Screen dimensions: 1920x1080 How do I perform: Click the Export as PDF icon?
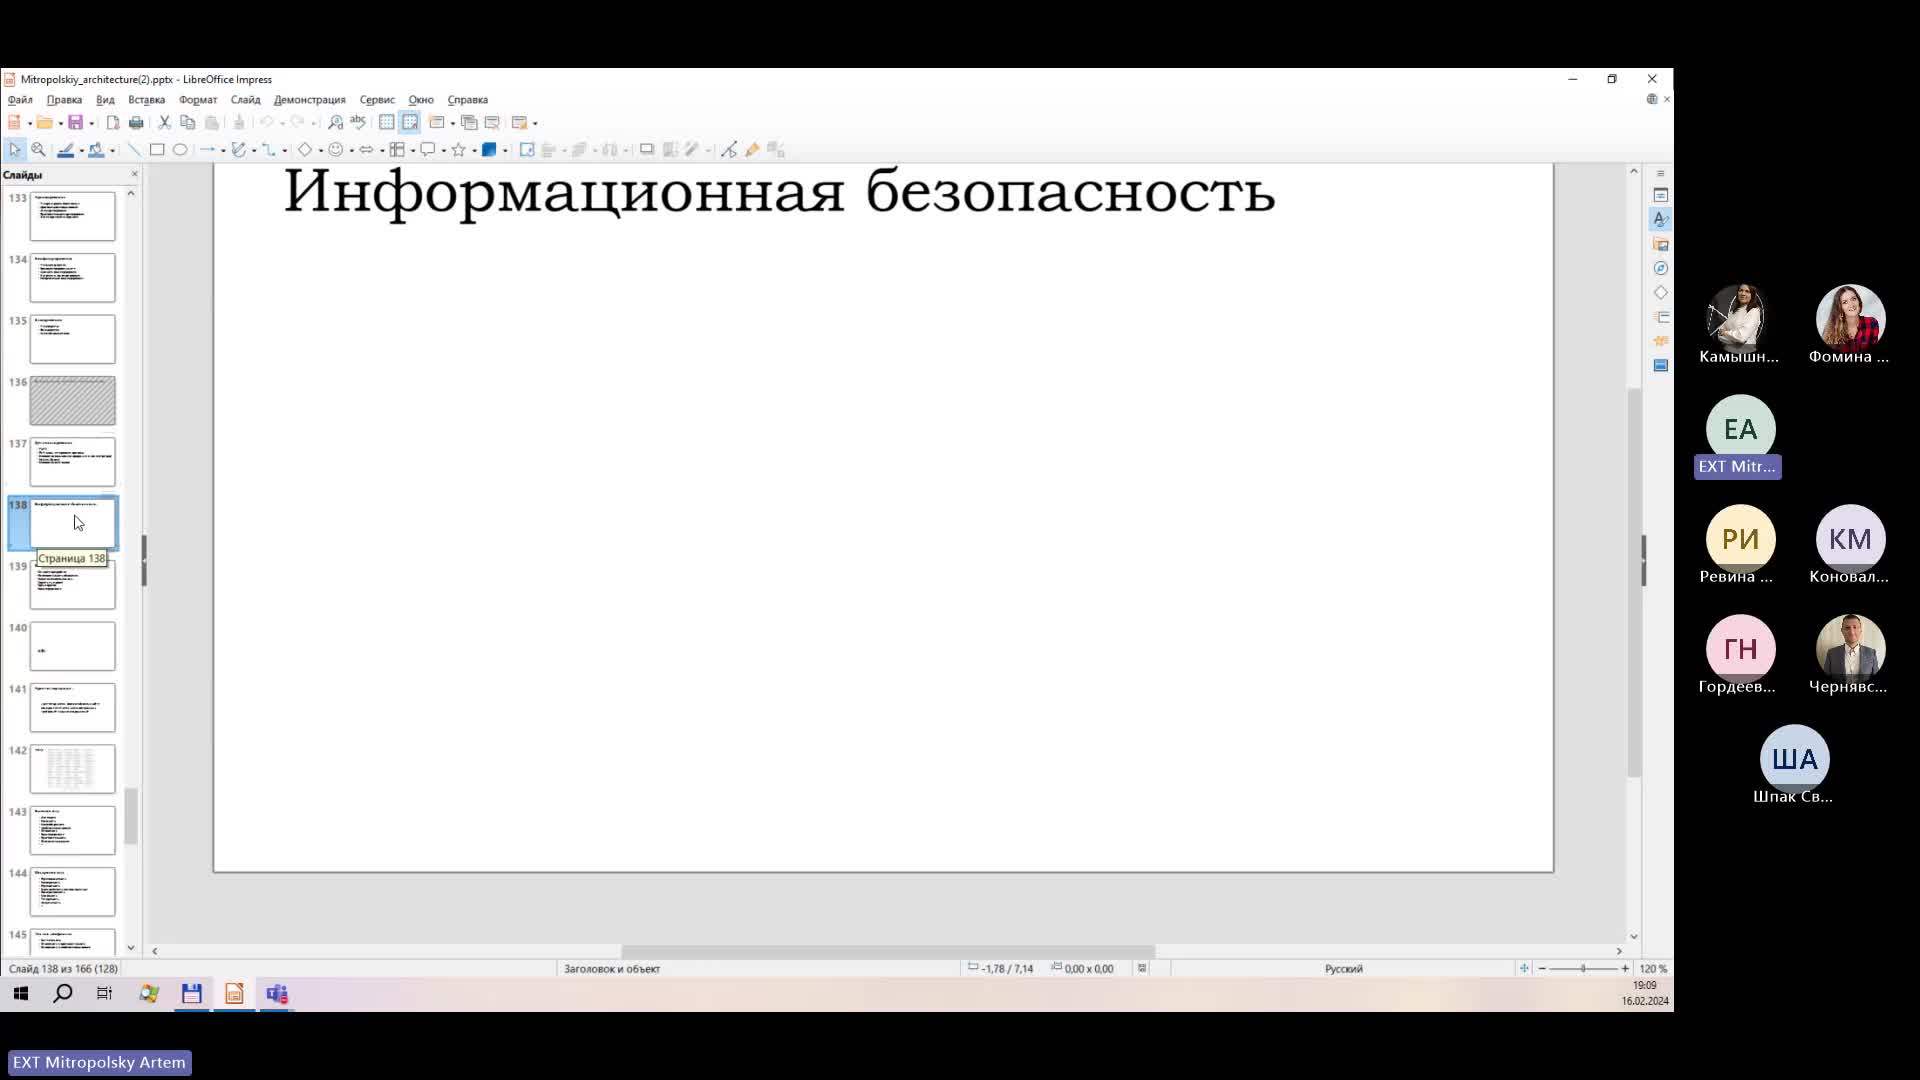click(x=113, y=123)
